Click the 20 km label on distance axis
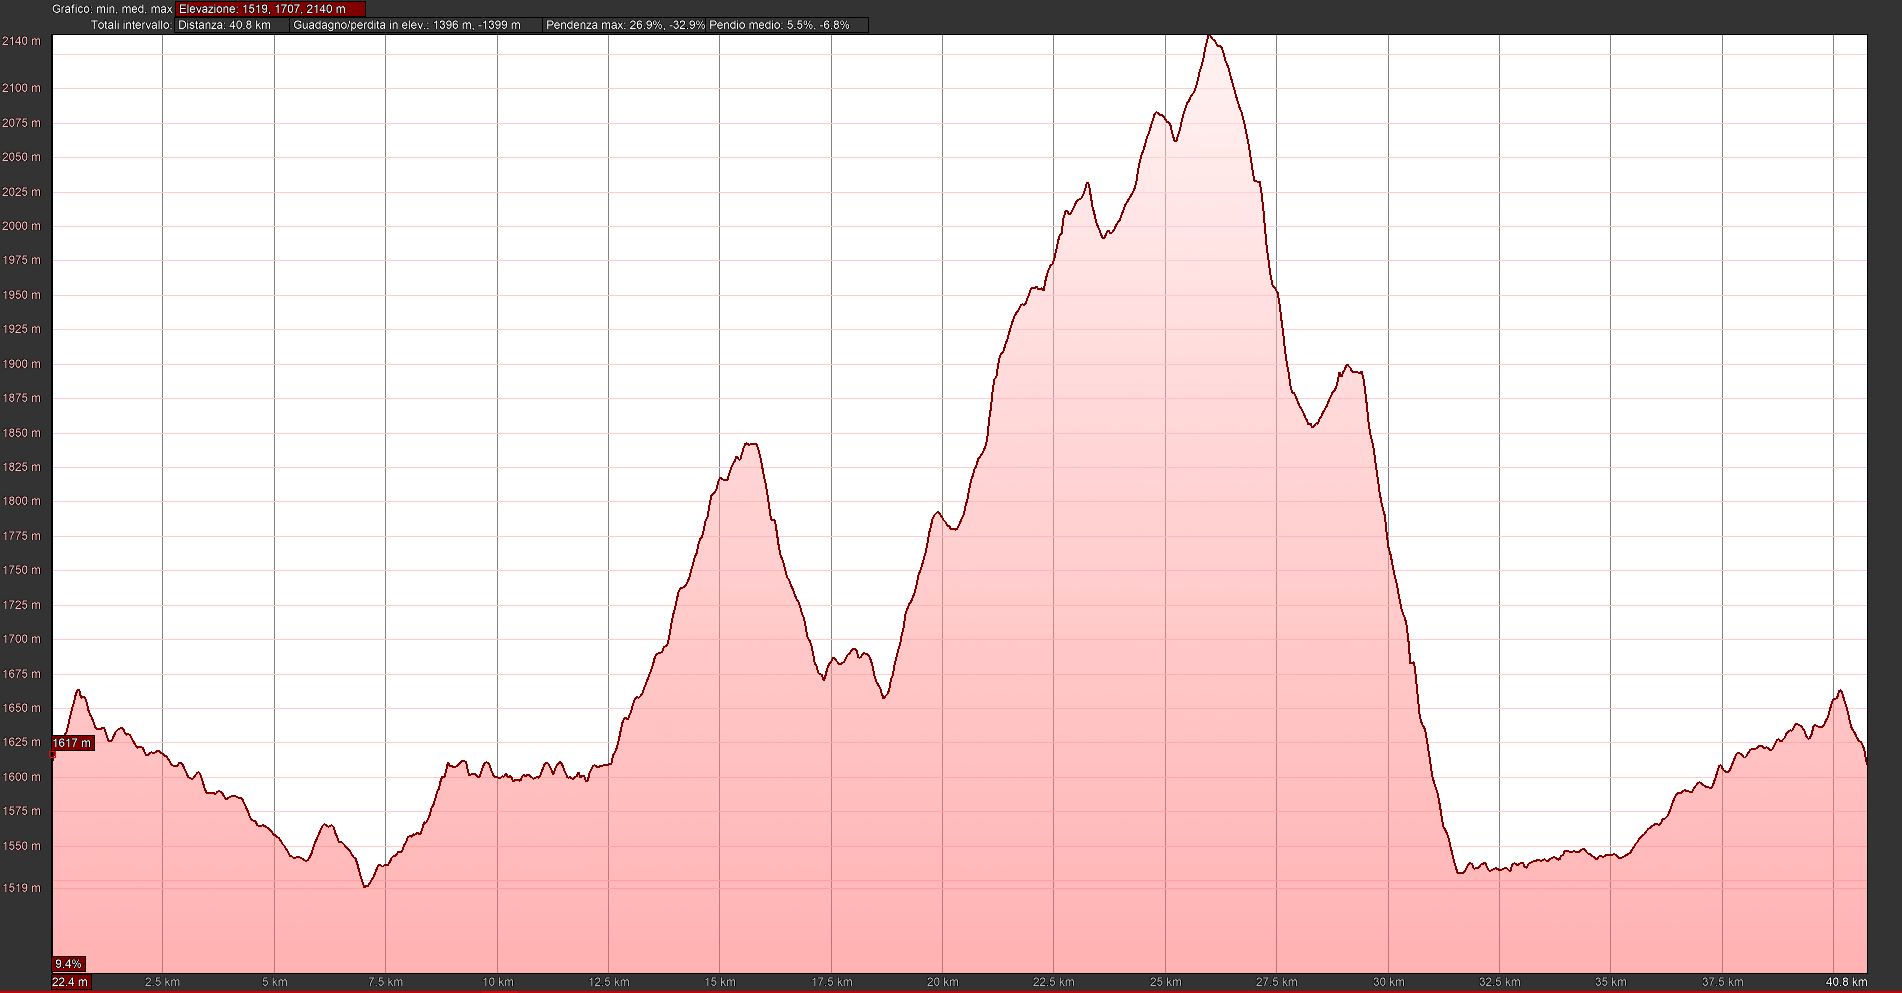The image size is (1902, 993). (942, 982)
